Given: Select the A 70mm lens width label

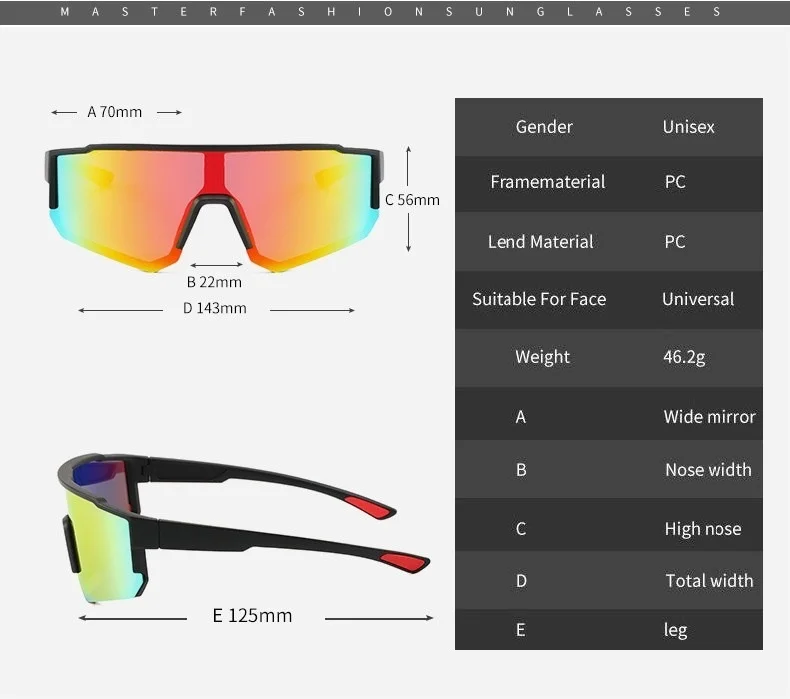Looking at the screenshot, I should (x=115, y=112).
